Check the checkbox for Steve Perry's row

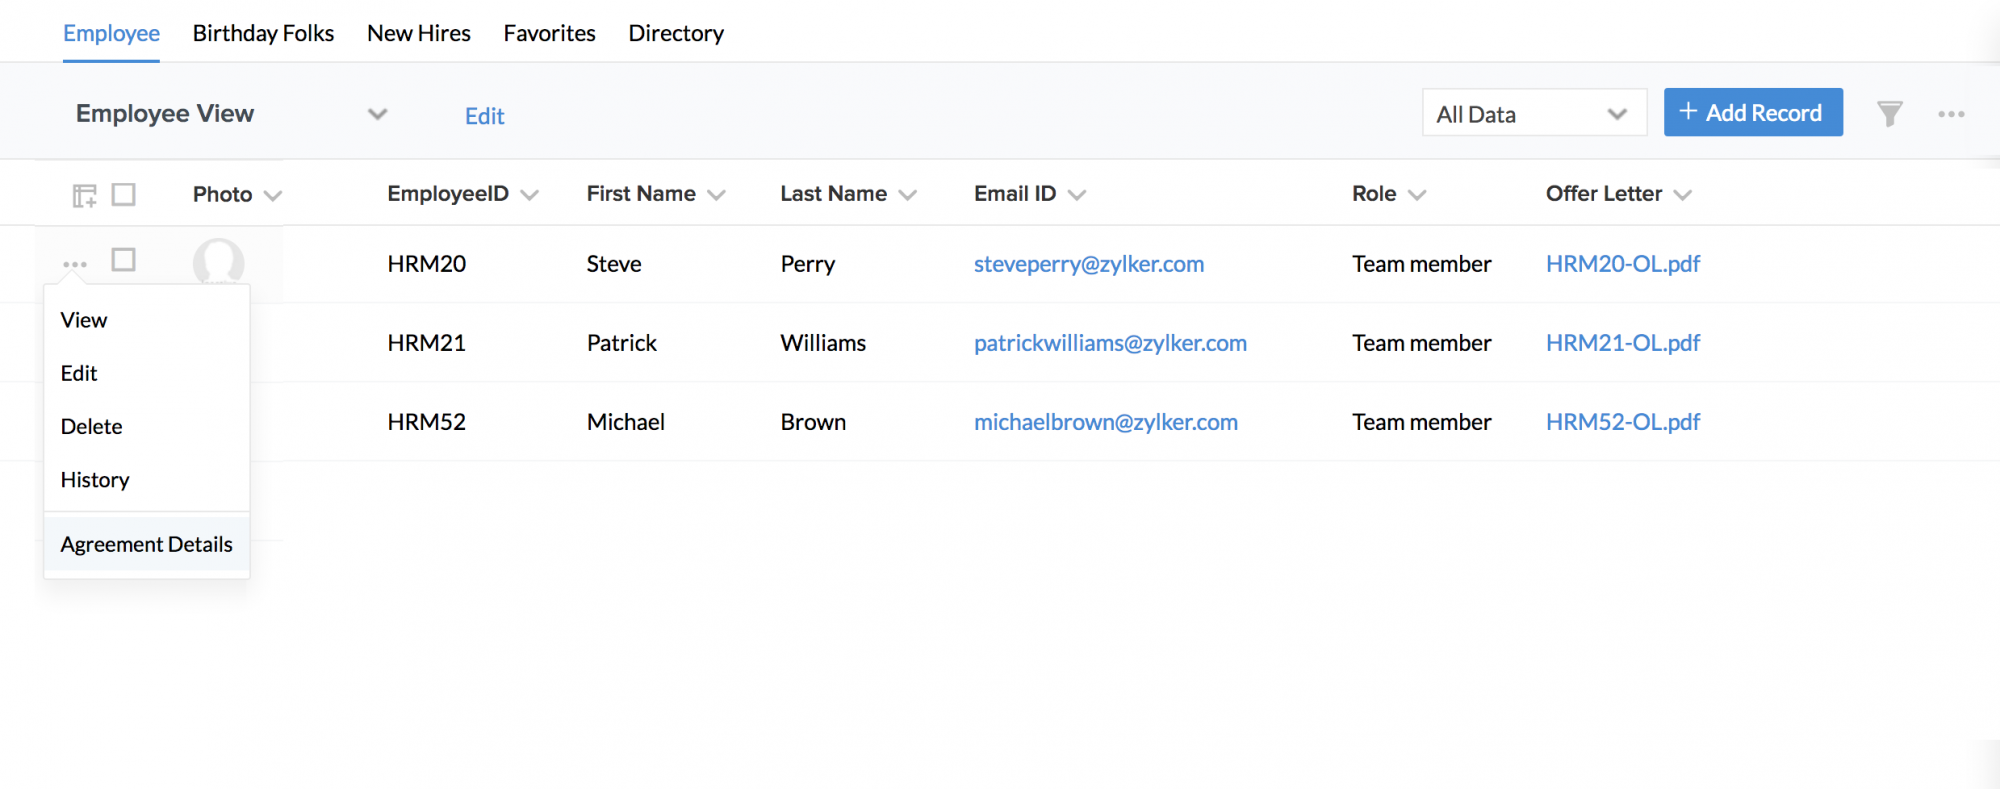tap(123, 260)
